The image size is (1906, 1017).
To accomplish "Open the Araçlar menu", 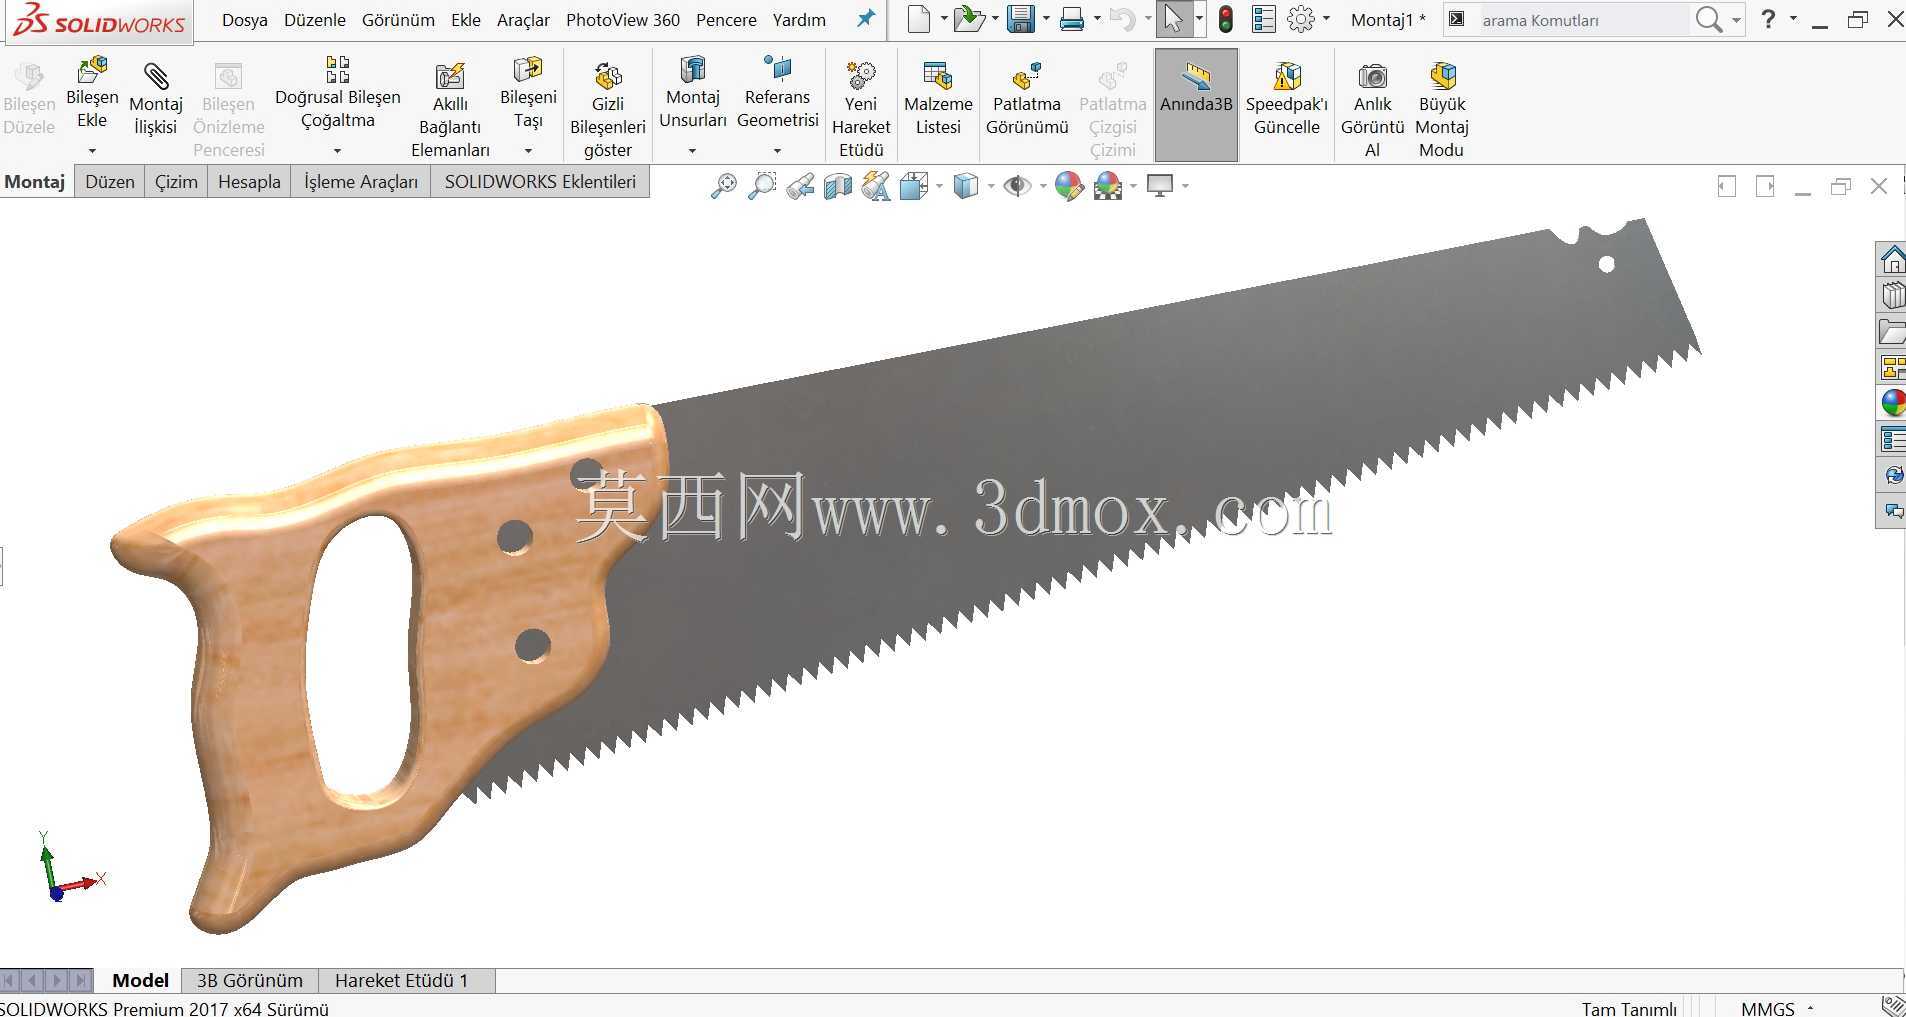I will pyautogui.click(x=523, y=20).
